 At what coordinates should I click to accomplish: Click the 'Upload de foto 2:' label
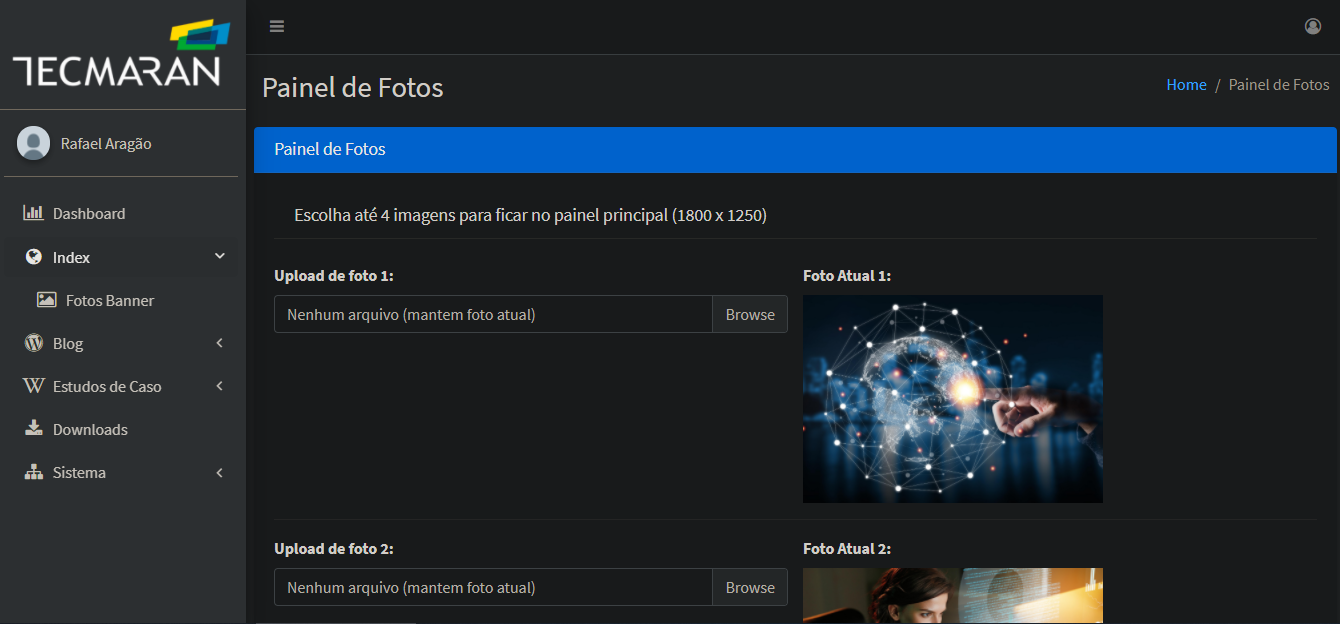[334, 549]
